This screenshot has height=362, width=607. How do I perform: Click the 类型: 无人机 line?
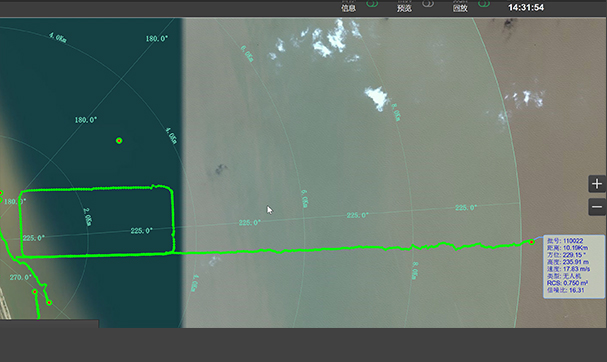tap(564, 276)
